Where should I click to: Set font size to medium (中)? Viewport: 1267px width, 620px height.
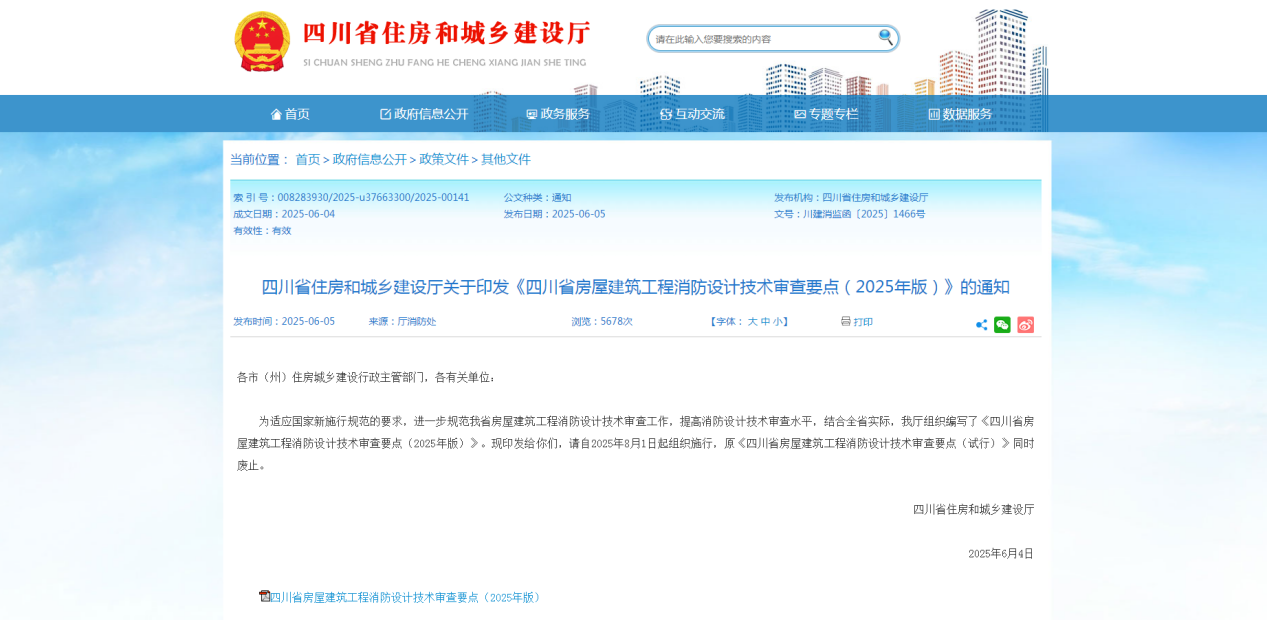[765, 322]
